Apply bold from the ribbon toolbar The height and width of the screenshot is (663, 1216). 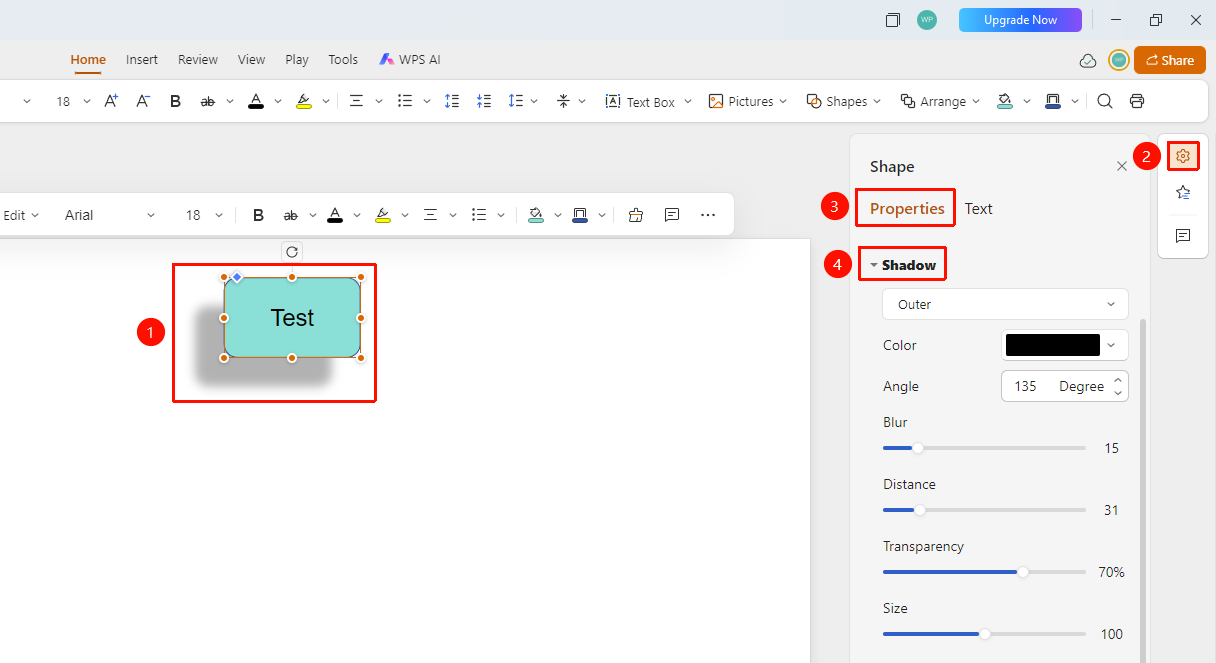click(176, 101)
